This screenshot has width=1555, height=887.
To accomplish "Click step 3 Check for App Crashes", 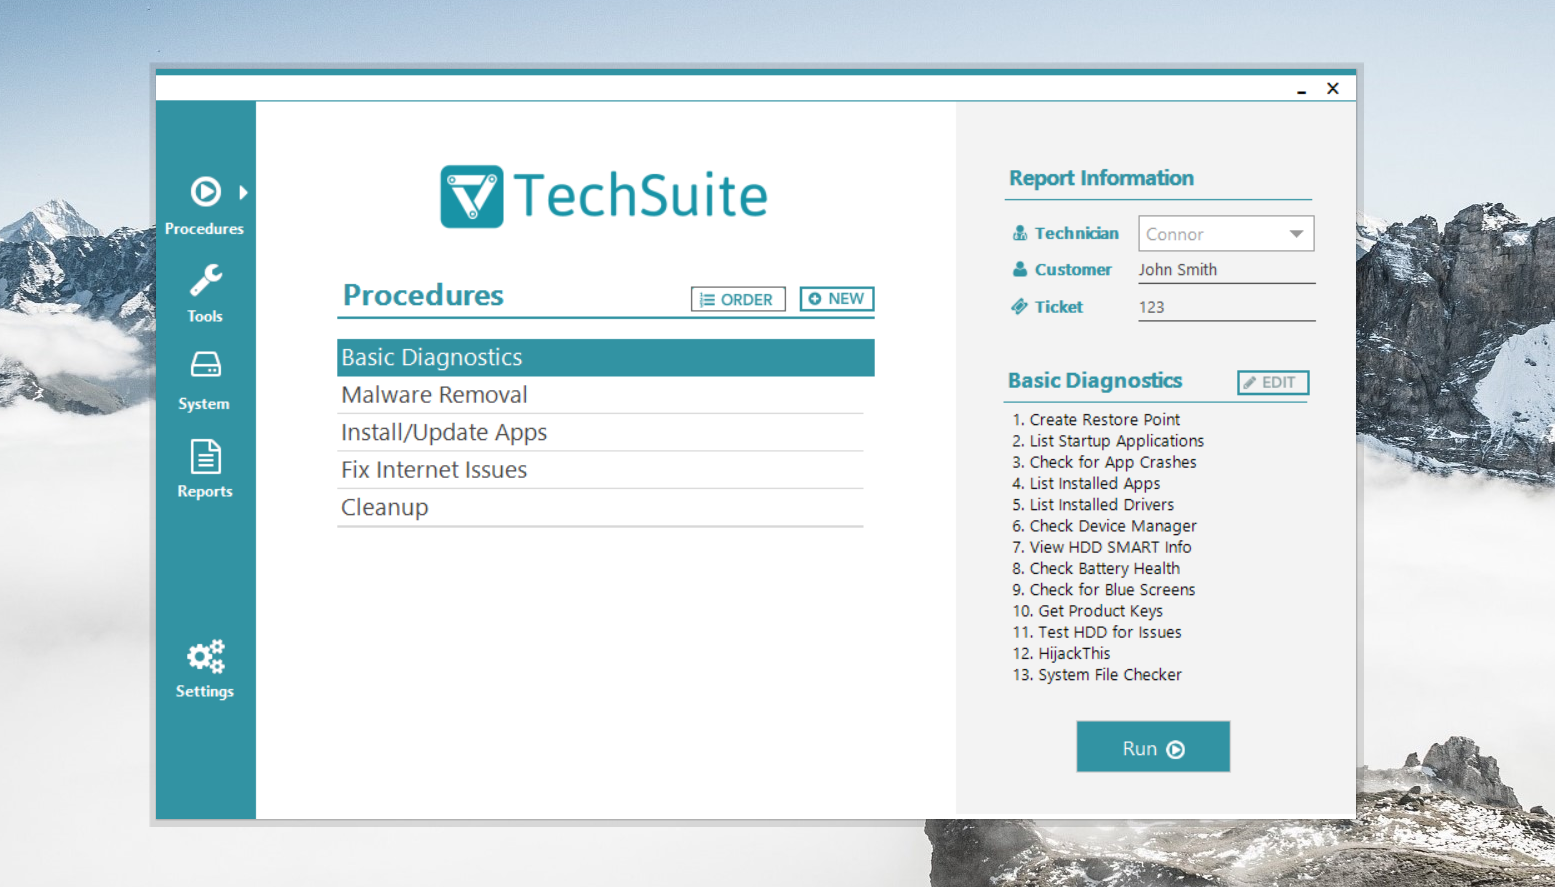I will pos(1104,462).
